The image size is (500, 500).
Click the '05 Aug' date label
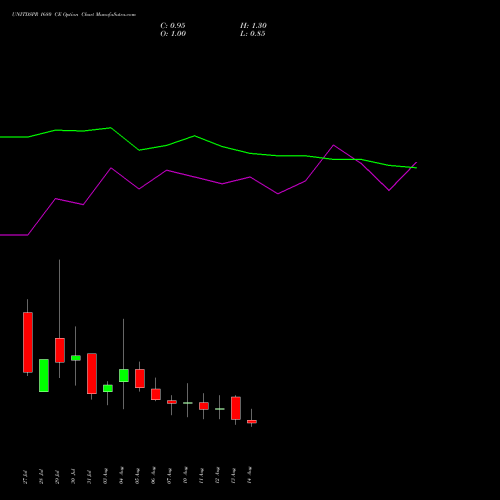pyautogui.click(x=137, y=476)
